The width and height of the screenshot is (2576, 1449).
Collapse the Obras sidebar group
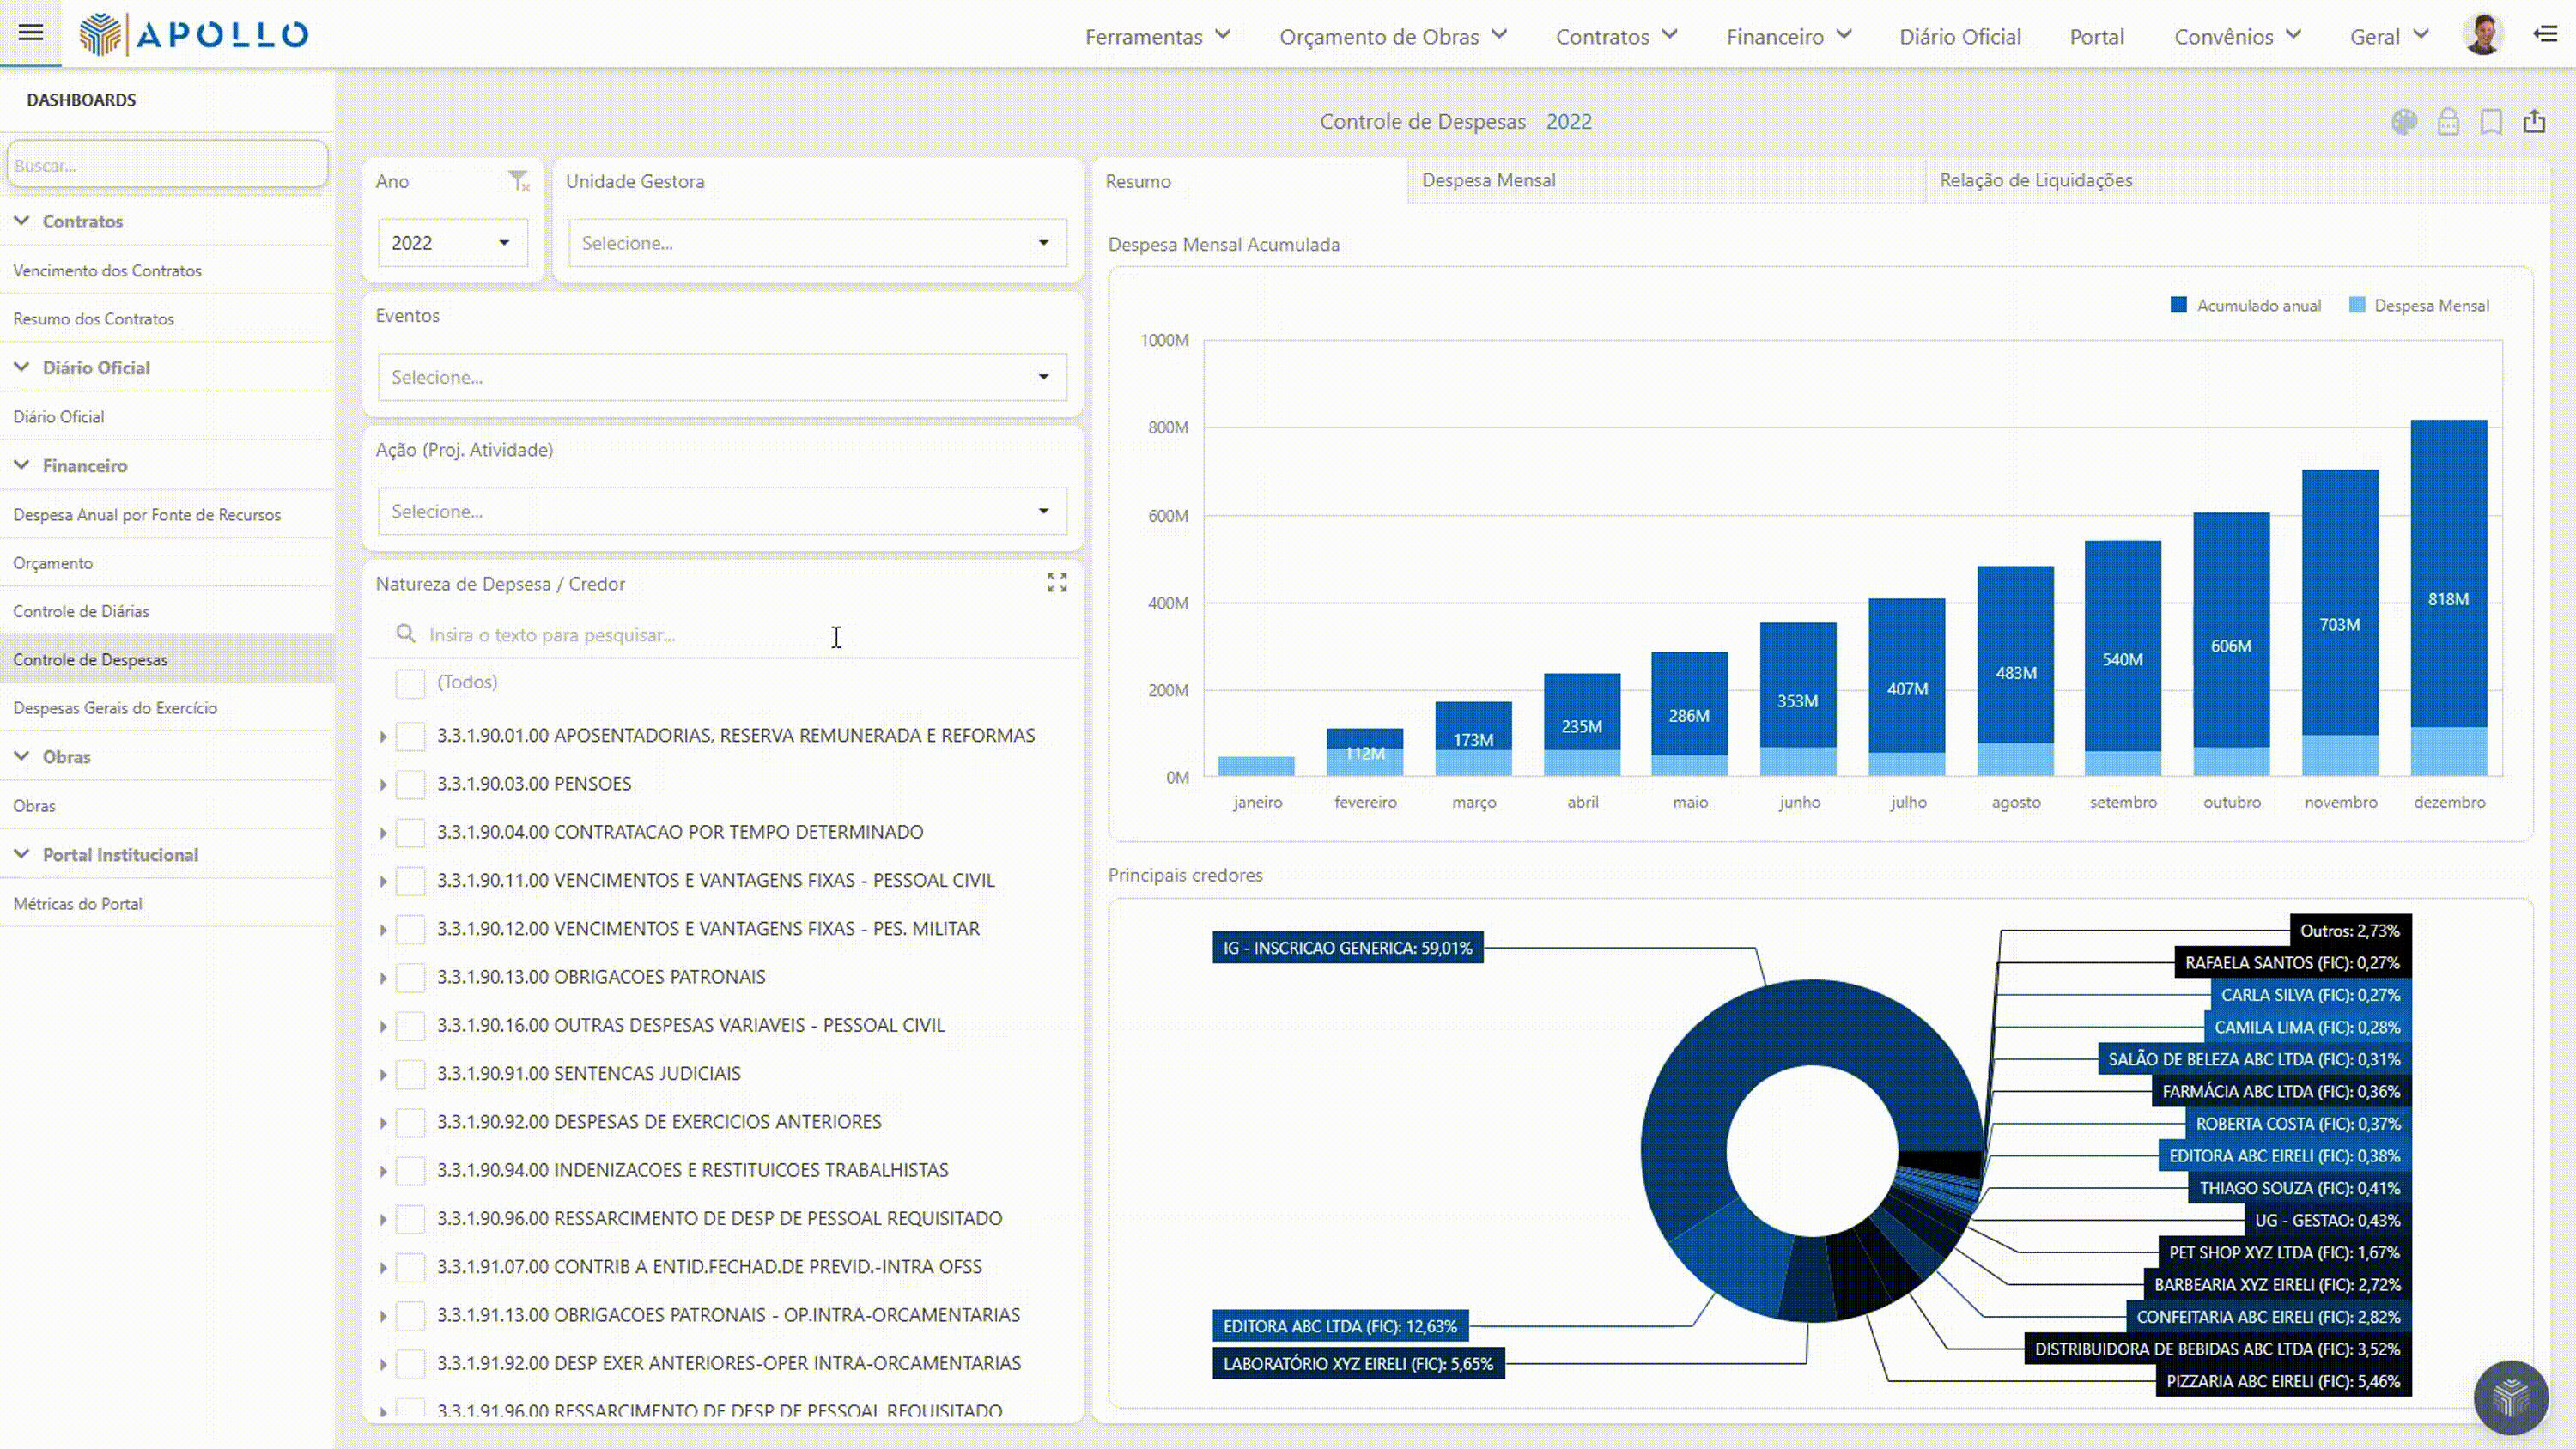coord(21,756)
